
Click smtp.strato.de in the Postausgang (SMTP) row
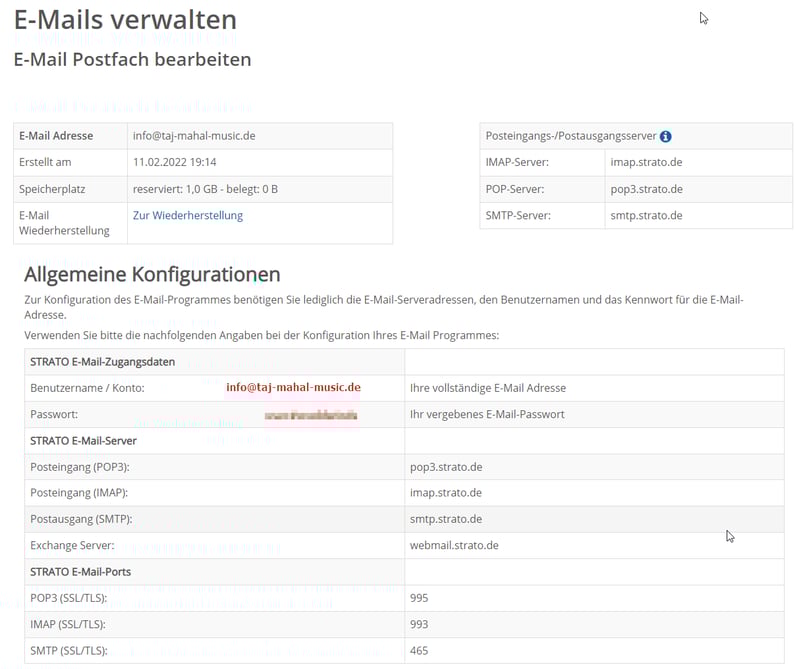tap(446, 519)
